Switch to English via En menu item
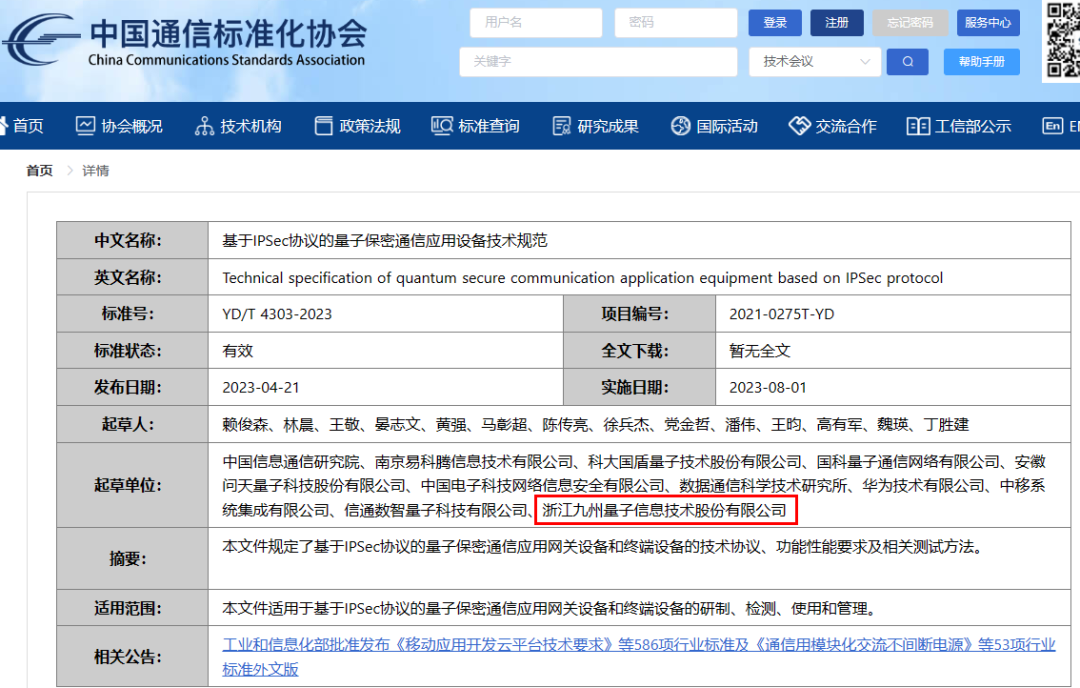1080x688 pixels. 1058,126
